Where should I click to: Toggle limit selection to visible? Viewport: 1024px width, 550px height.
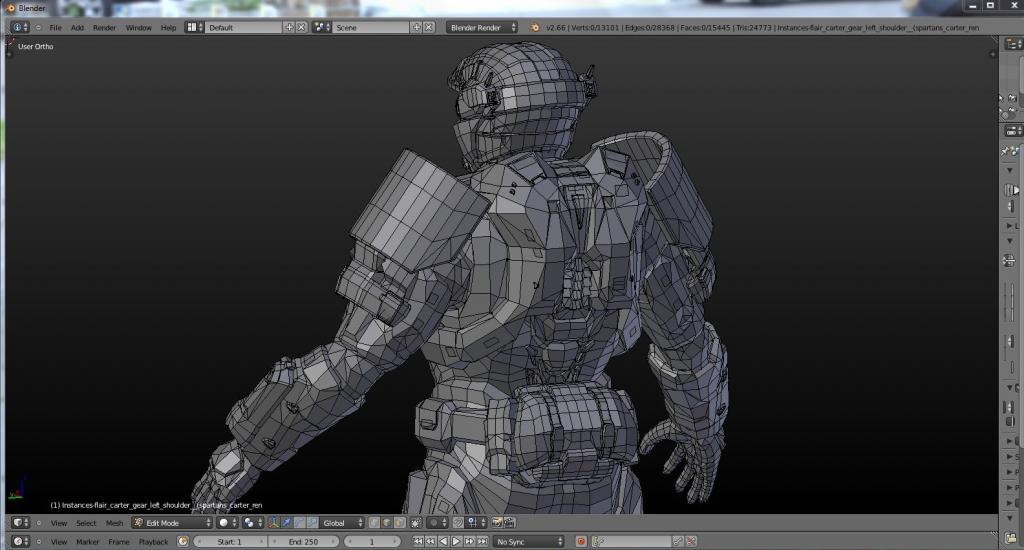point(416,523)
